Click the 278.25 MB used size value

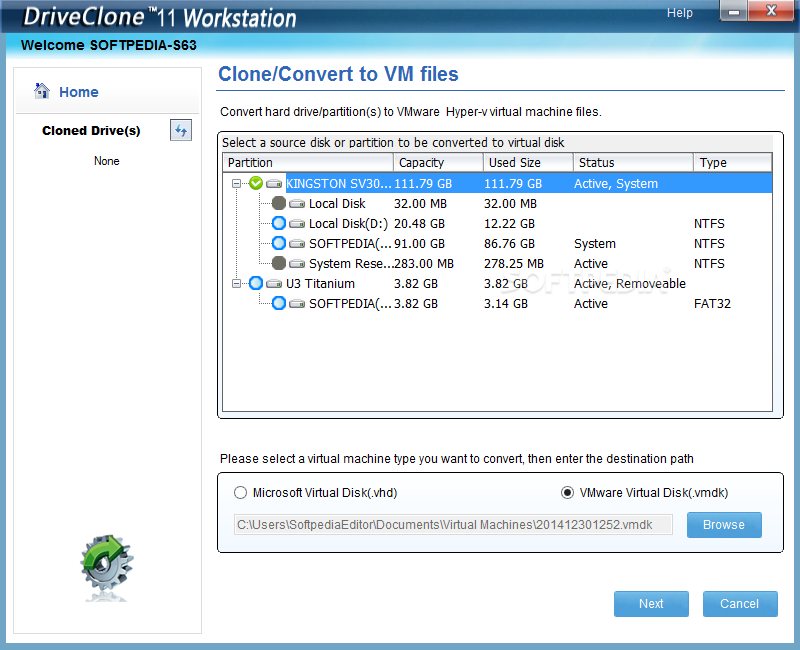[x=514, y=264]
